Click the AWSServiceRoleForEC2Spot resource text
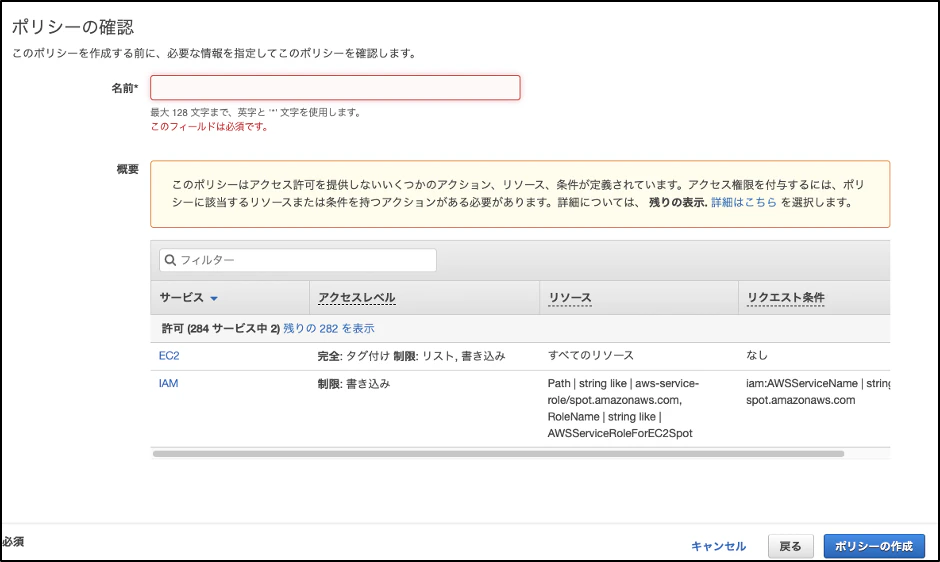This screenshot has width=940, height=562. (x=620, y=433)
